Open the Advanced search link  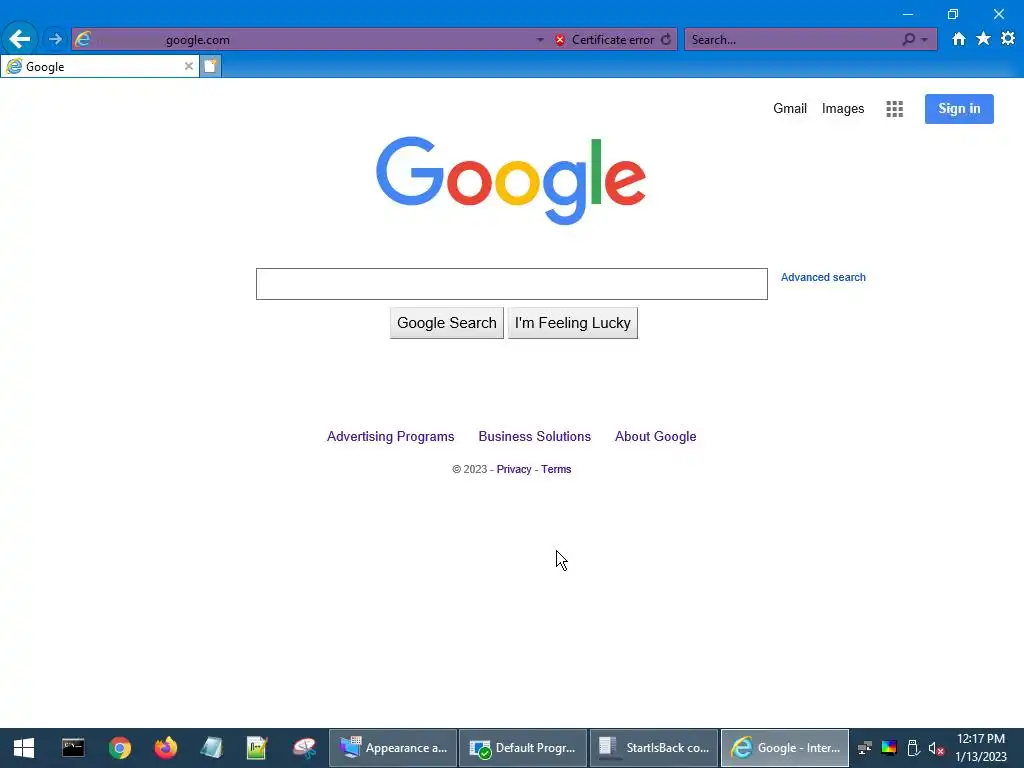pos(823,277)
